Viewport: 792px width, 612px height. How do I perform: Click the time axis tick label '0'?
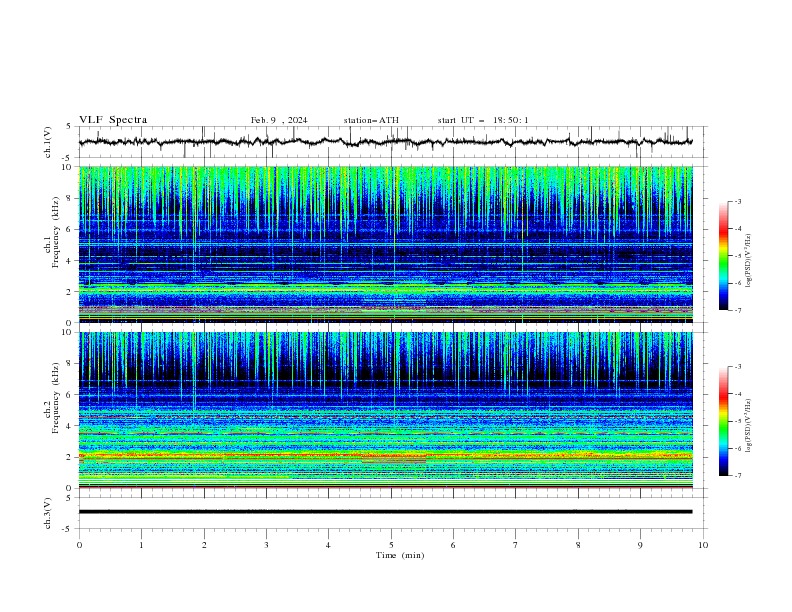pyautogui.click(x=79, y=545)
